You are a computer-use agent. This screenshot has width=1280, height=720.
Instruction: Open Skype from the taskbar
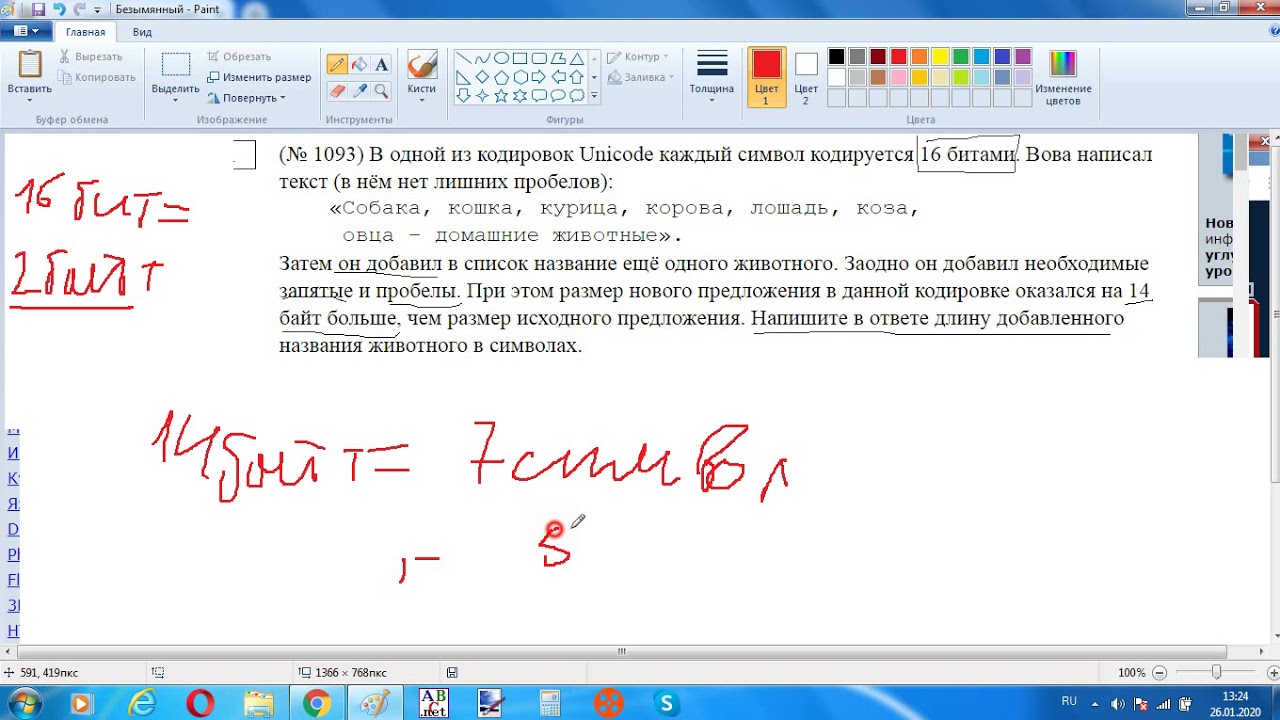[x=667, y=703]
